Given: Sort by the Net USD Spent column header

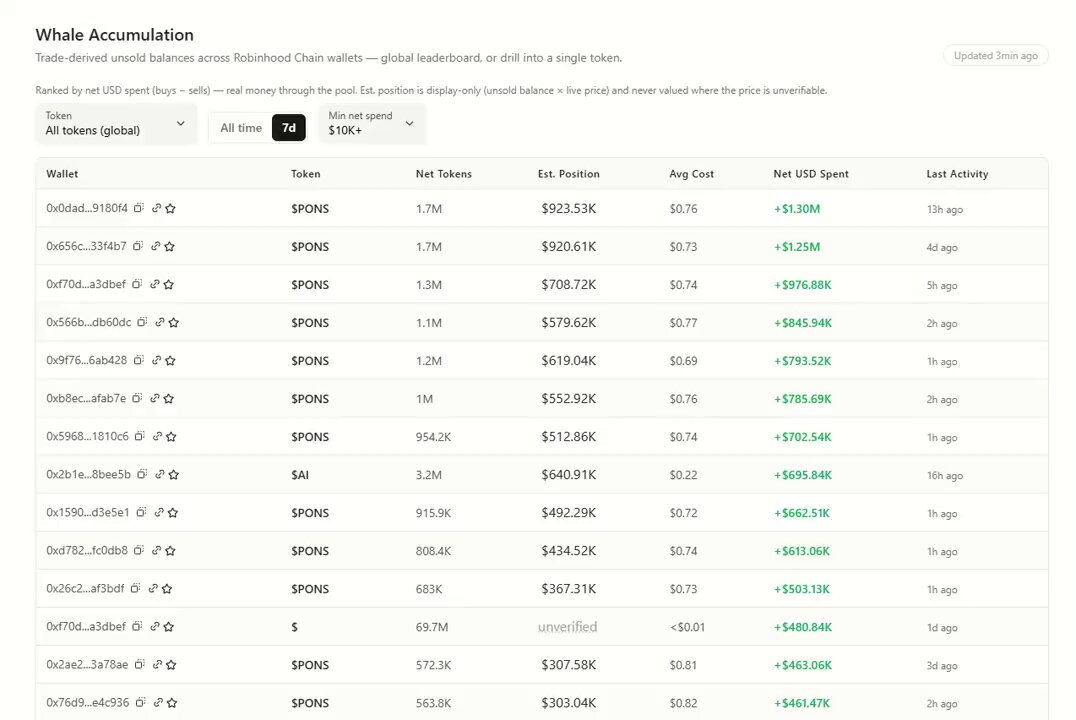Looking at the screenshot, I should tap(810, 174).
